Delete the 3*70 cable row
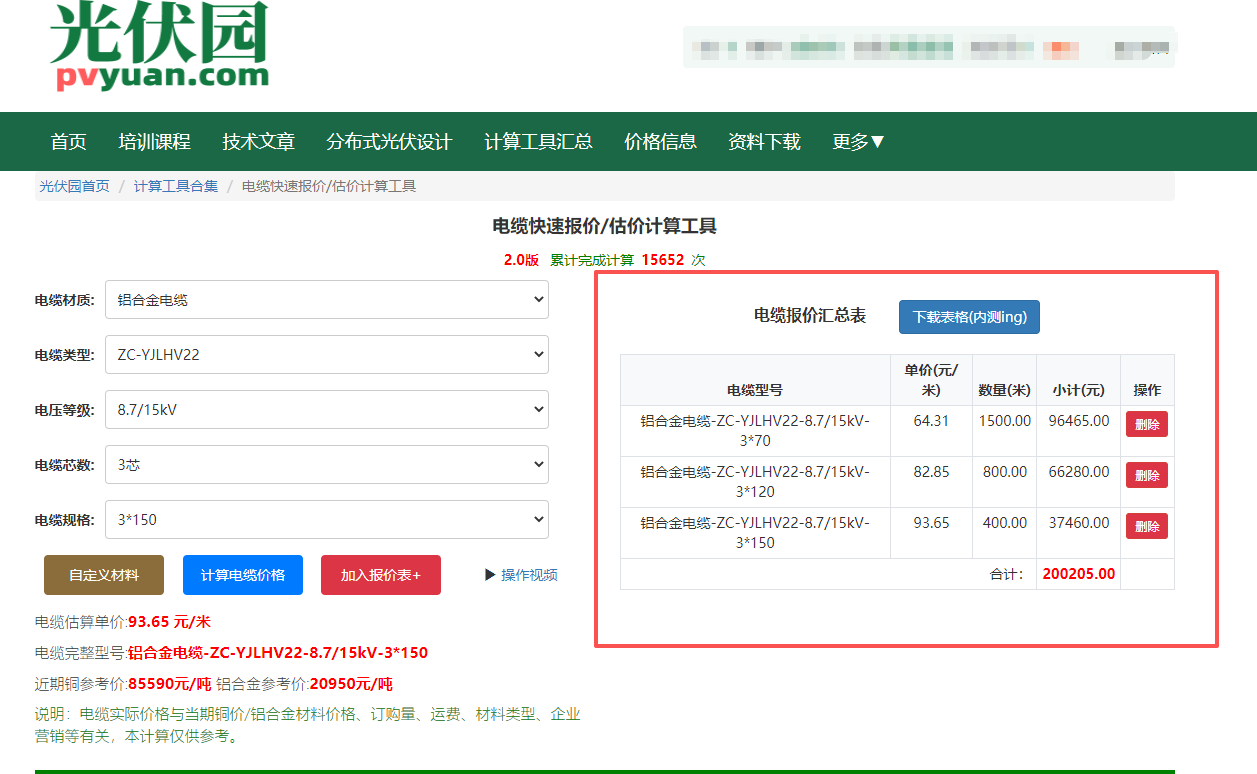The image size is (1257, 774). click(1146, 424)
